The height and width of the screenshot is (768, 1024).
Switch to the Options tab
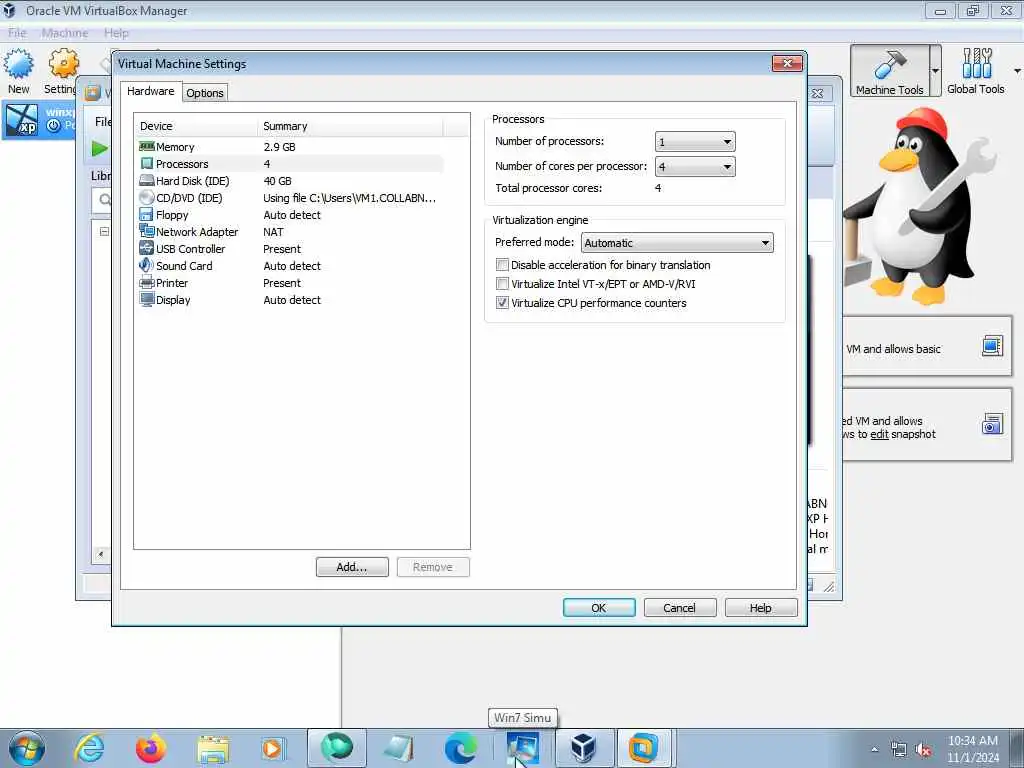click(x=205, y=93)
